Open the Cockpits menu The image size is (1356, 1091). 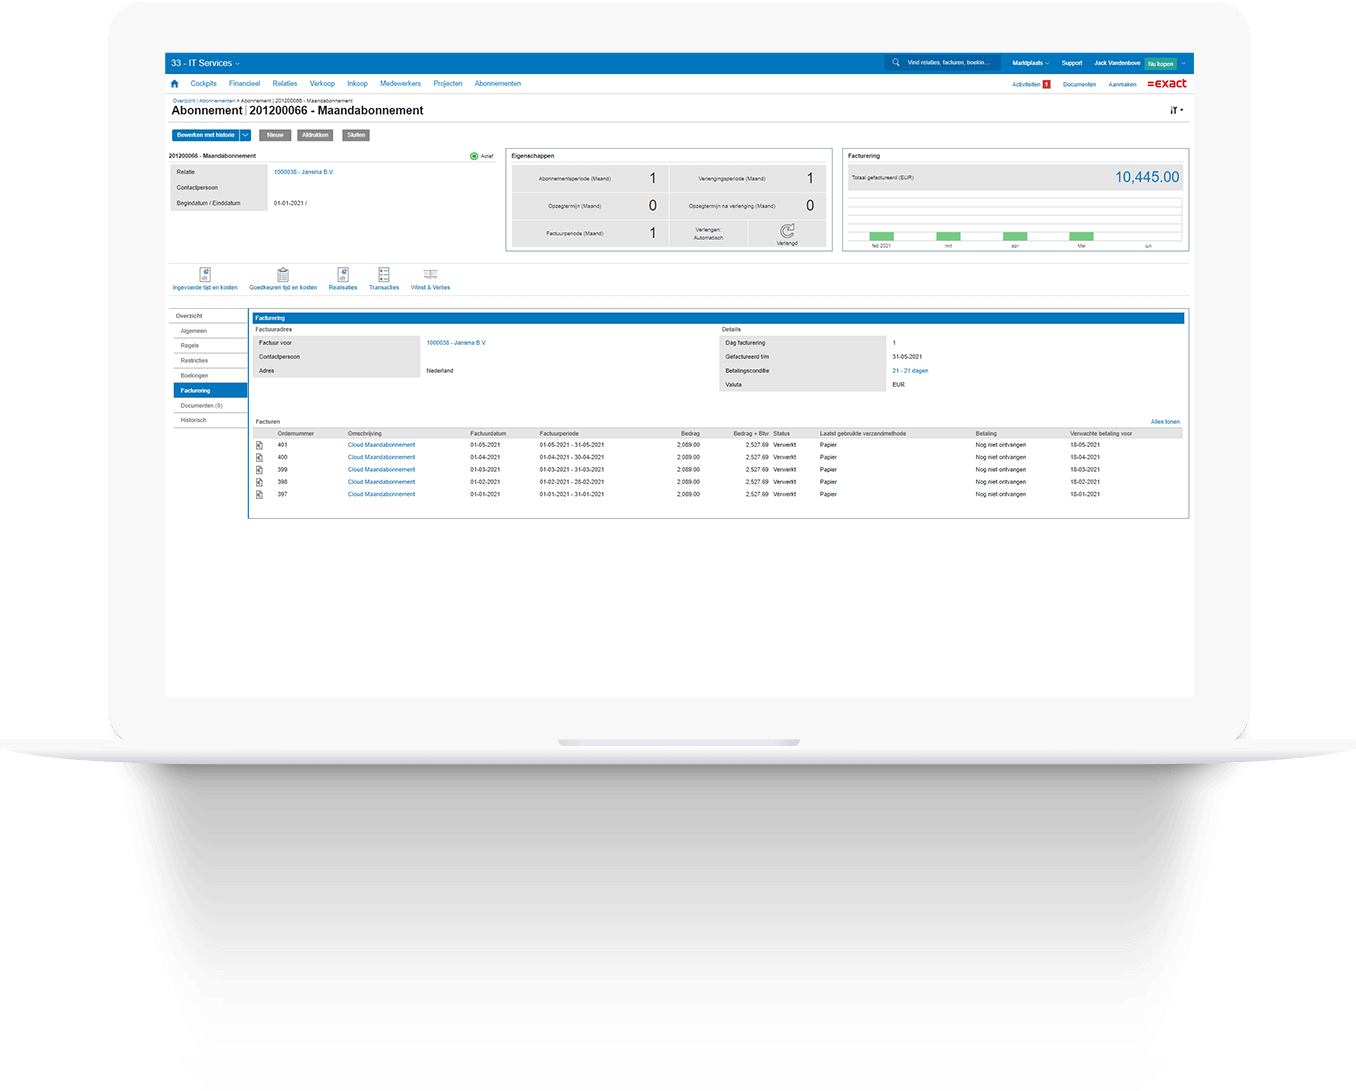click(x=204, y=84)
